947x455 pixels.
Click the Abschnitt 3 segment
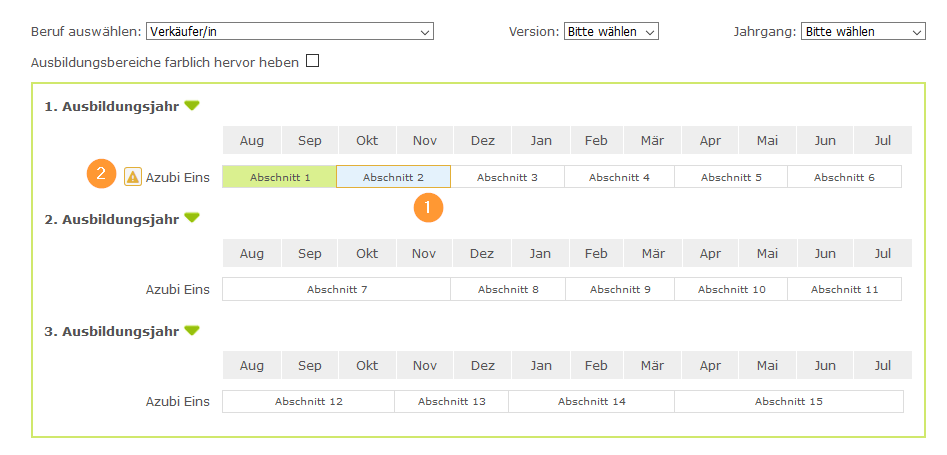pyautogui.click(x=507, y=177)
